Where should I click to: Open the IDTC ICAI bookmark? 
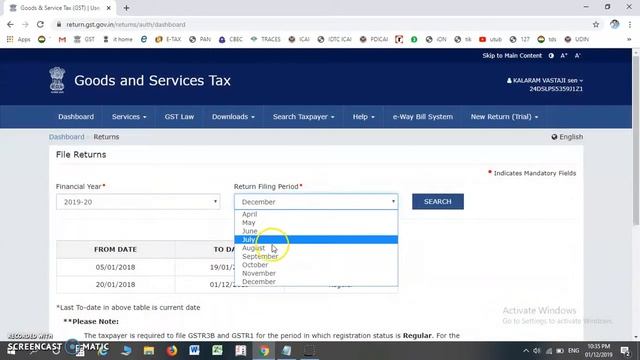click(x=334, y=39)
